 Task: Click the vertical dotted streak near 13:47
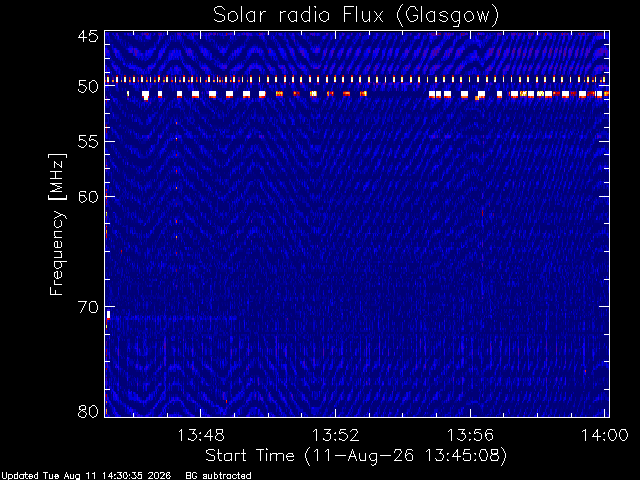click(176, 196)
